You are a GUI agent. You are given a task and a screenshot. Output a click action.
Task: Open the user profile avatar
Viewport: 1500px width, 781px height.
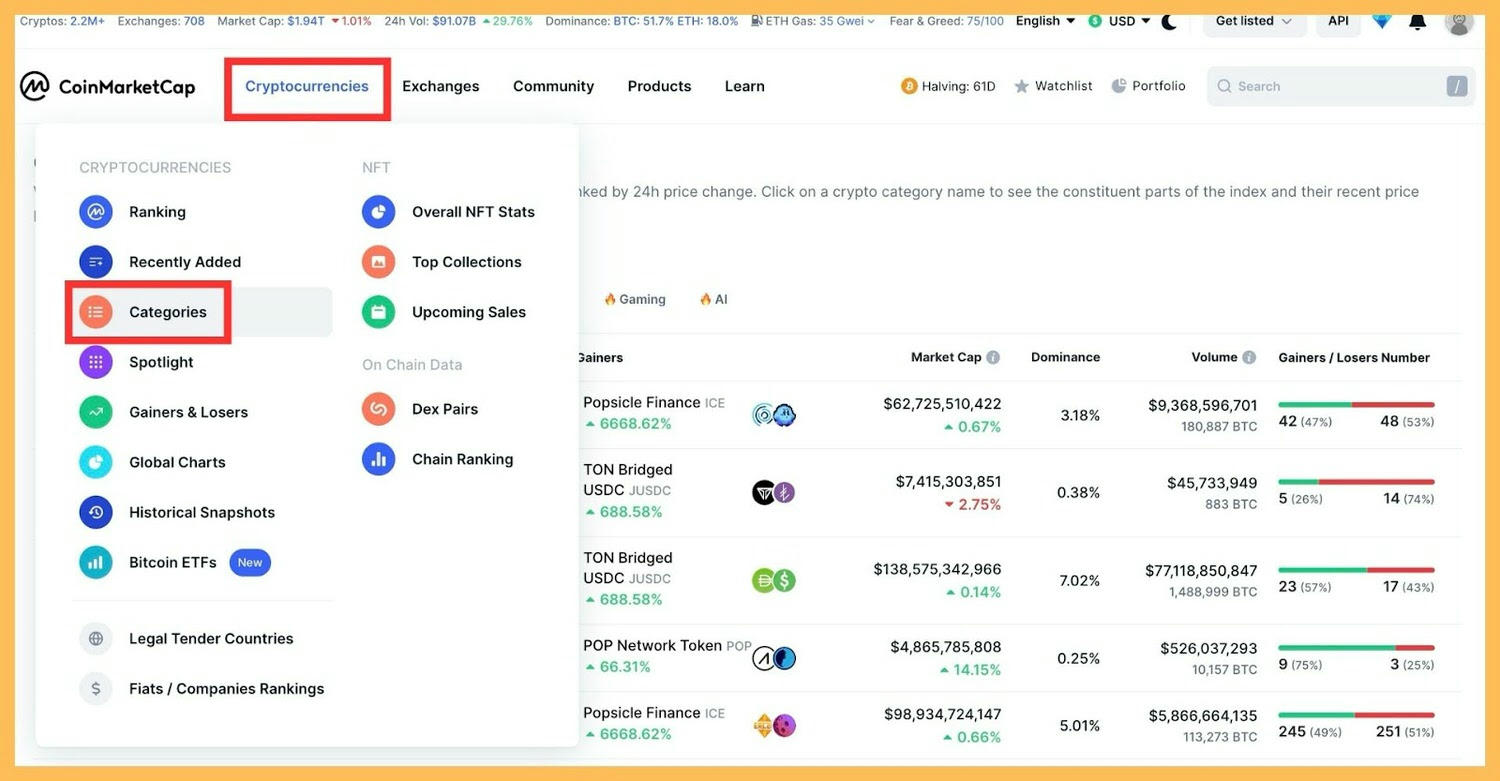[1459, 21]
